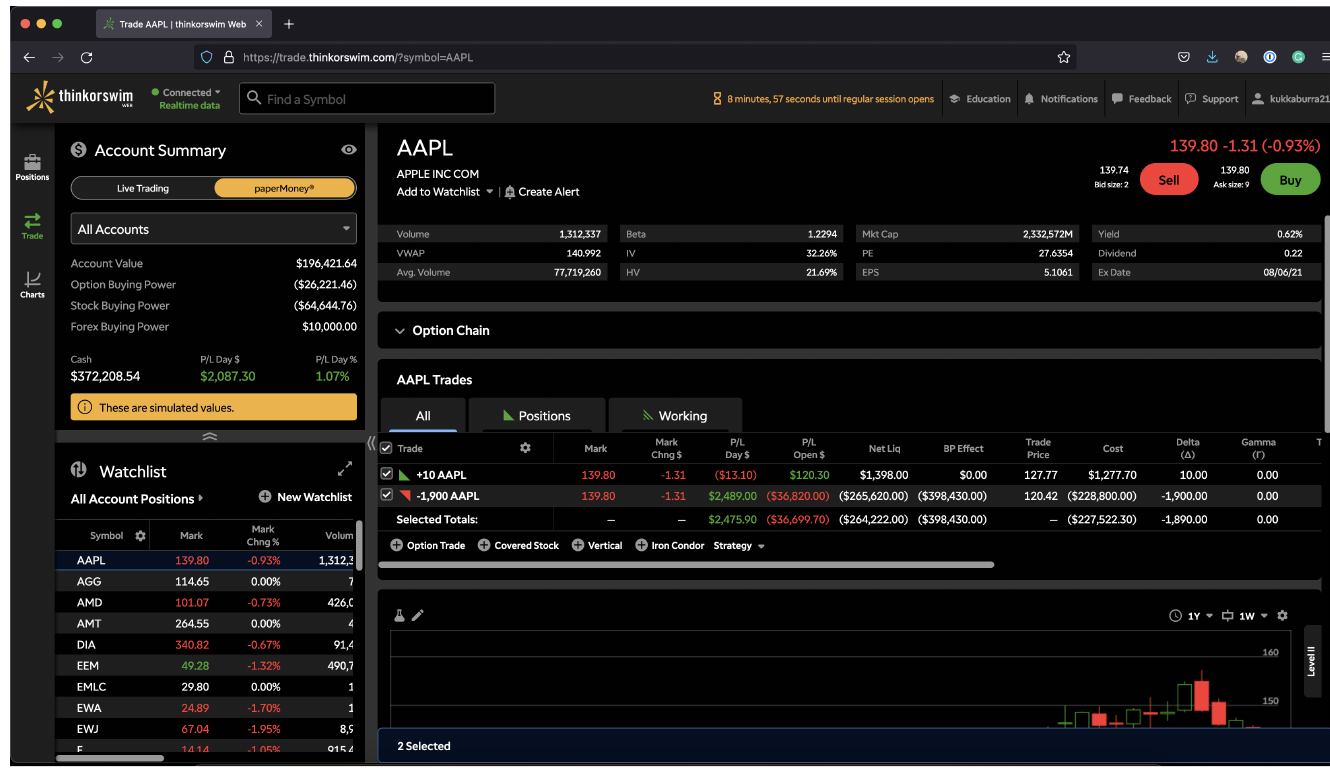This screenshot has height=780, width=1330.
Task: Select the All trades tab
Action: 423,416
